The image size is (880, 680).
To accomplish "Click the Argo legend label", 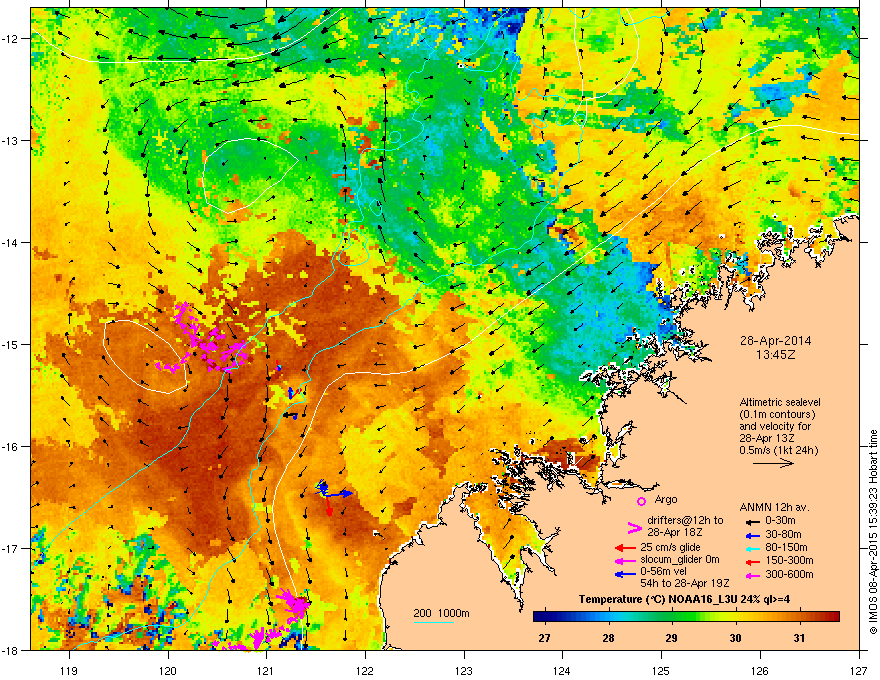I will click(x=666, y=499).
